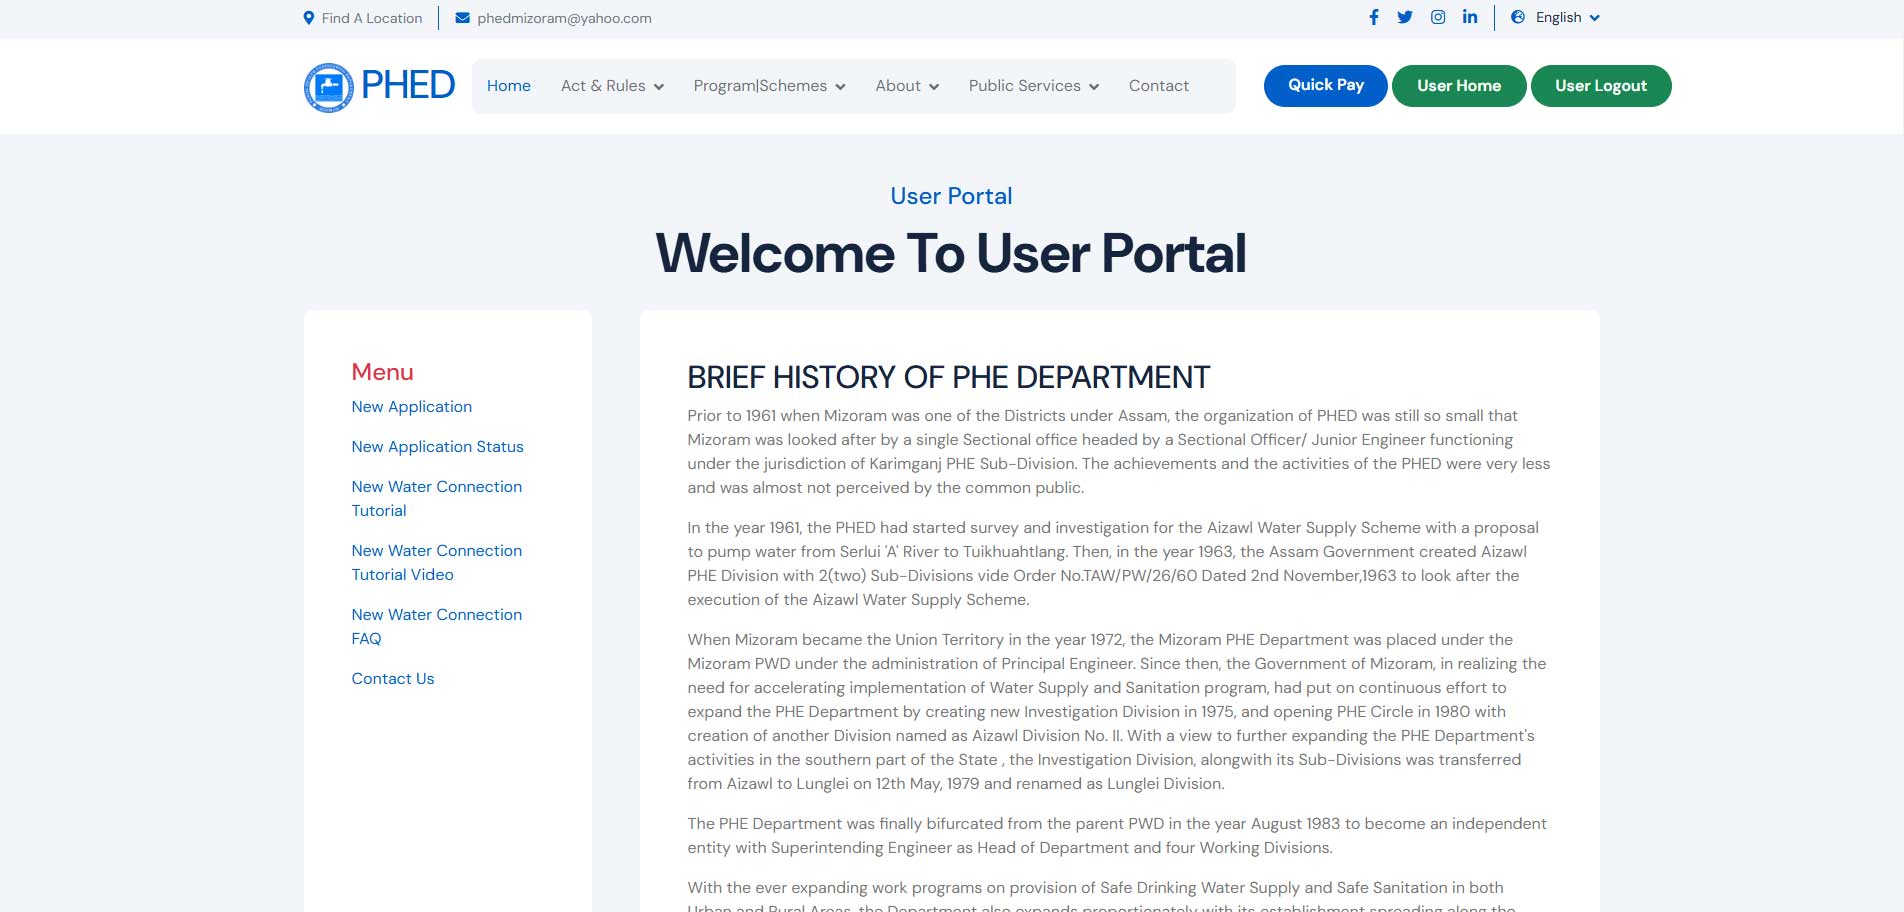Screen dimensions: 1904x912
Task: Open the LinkedIn social icon
Action: [x=1470, y=17]
